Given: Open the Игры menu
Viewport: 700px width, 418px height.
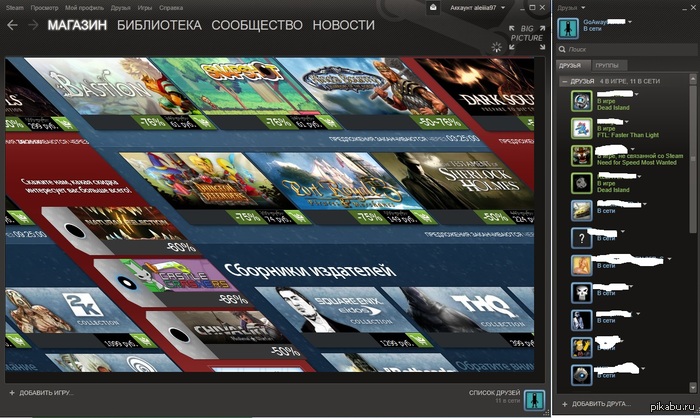Looking at the screenshot, I should [145, 8].
